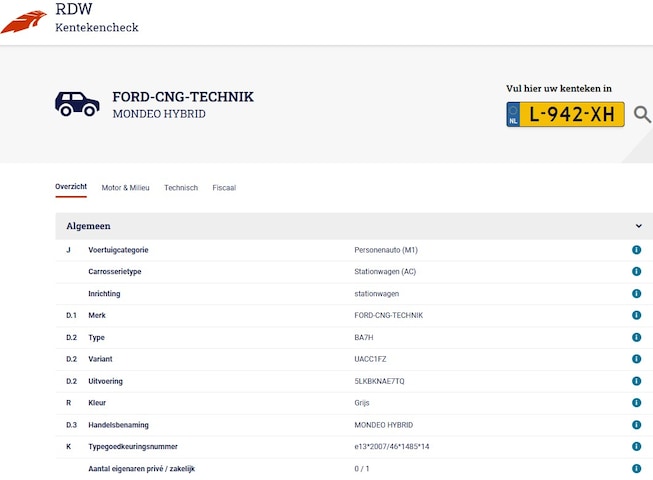Switch to the Motor & Milieu tab
This screenshot has height=480, width=653.
(x=125, y=188)
